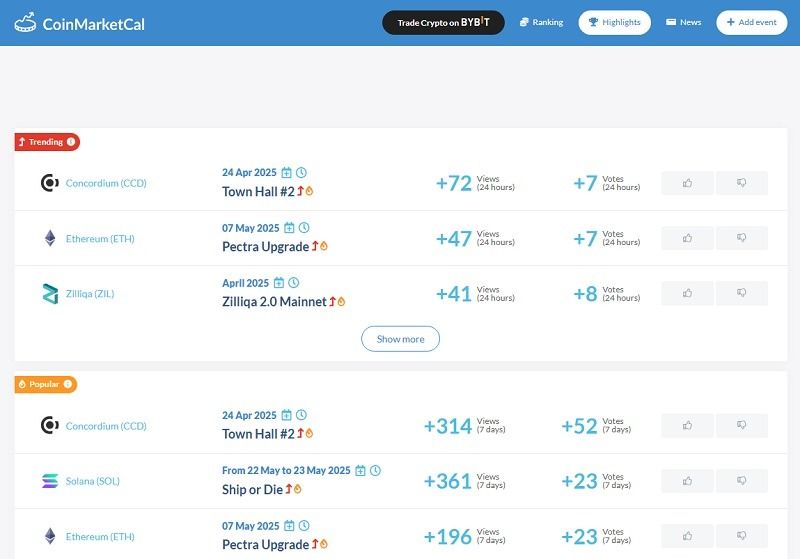Screen dimensions: 800x559
Task: Open the CoinMarketCal logo home link
Action: pos(80,23)
